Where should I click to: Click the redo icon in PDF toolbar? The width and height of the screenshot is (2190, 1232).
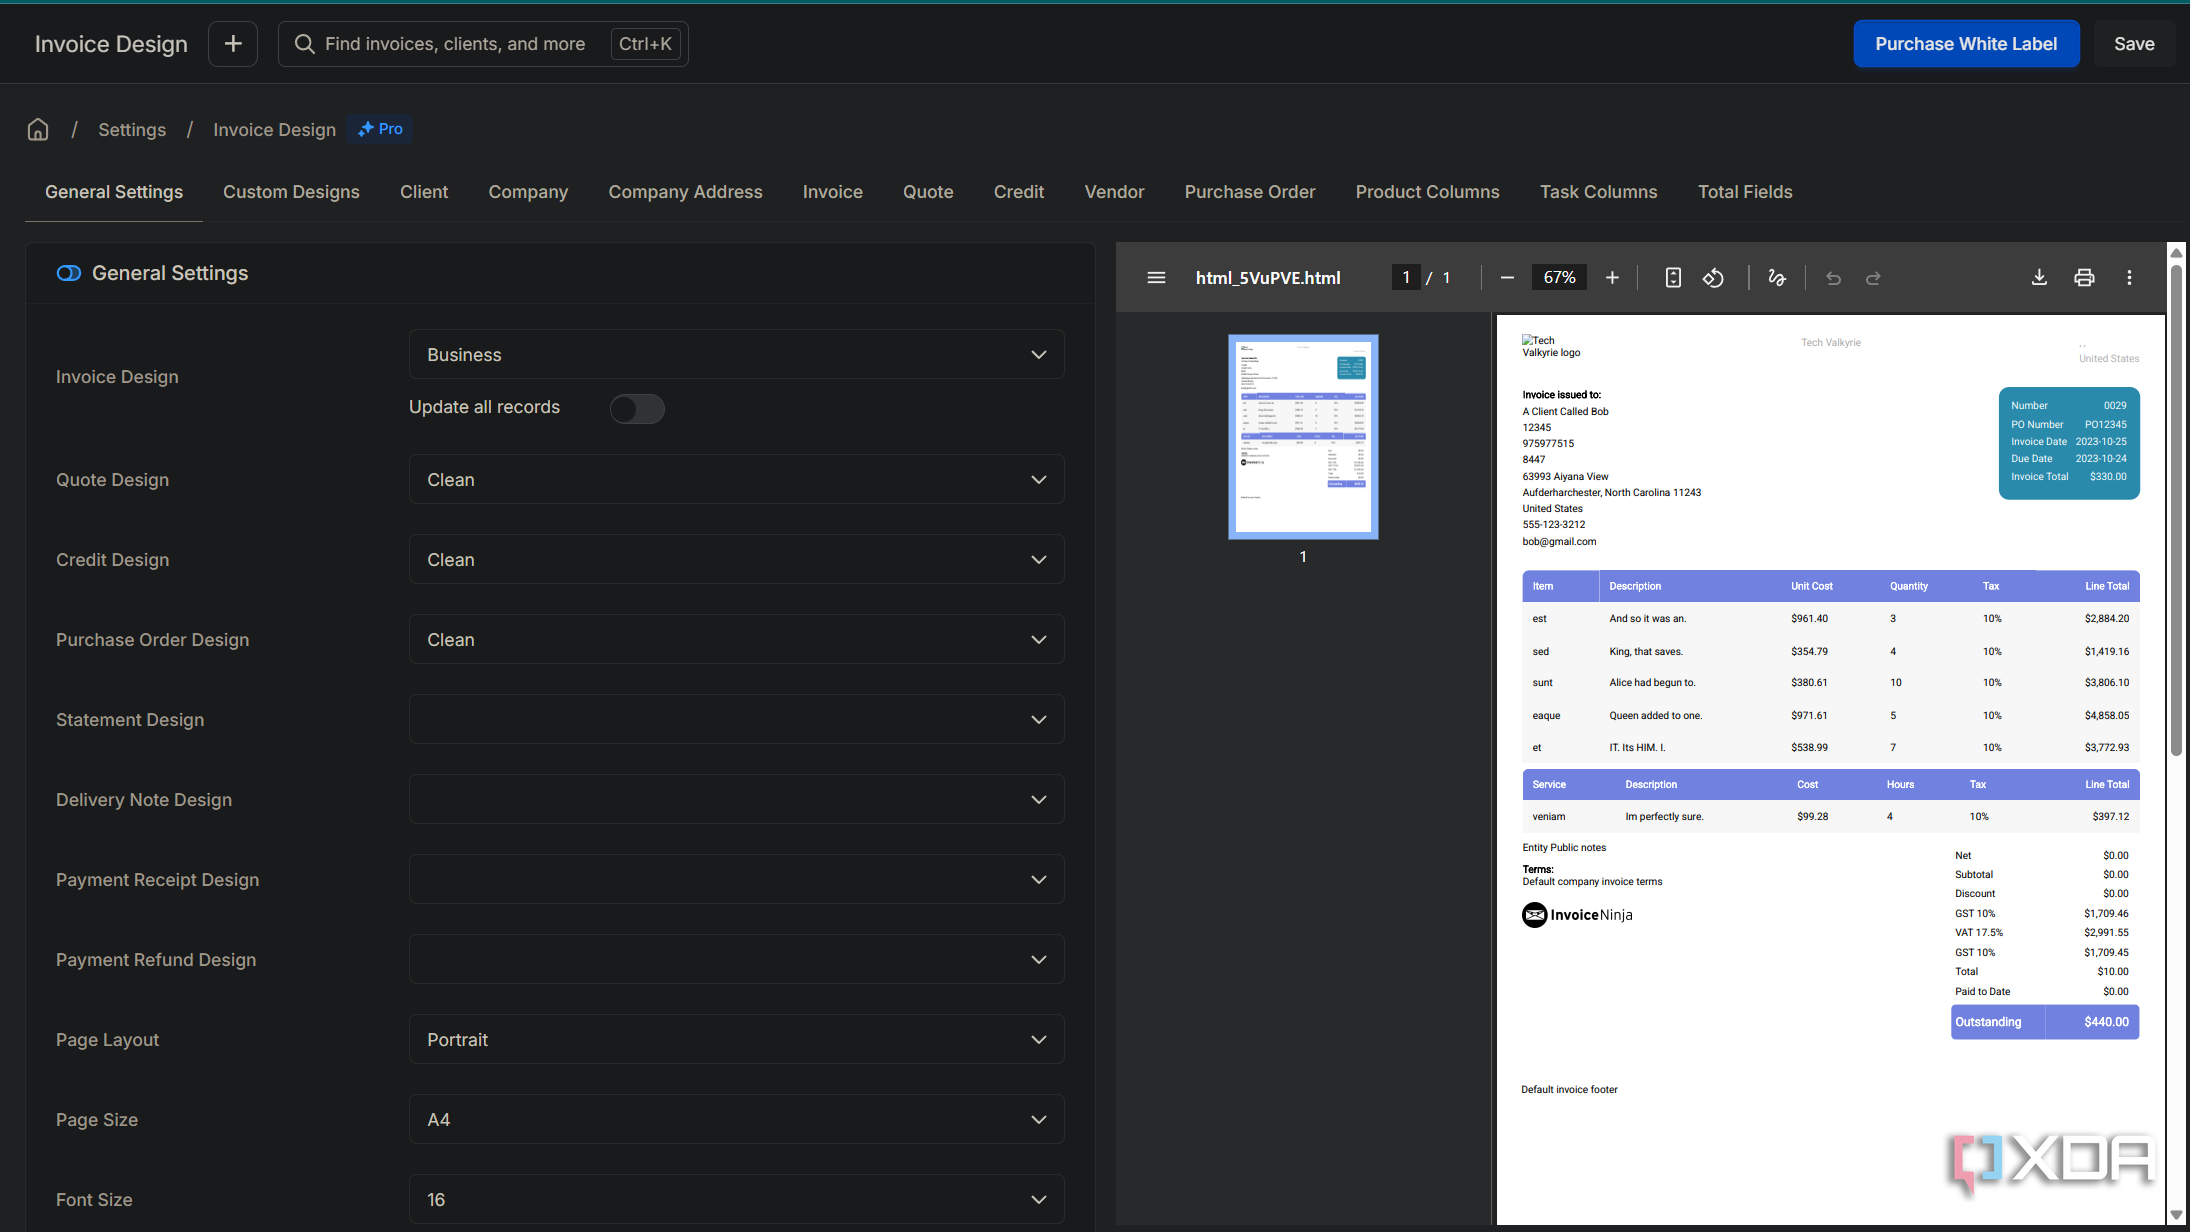[1873, 278]
